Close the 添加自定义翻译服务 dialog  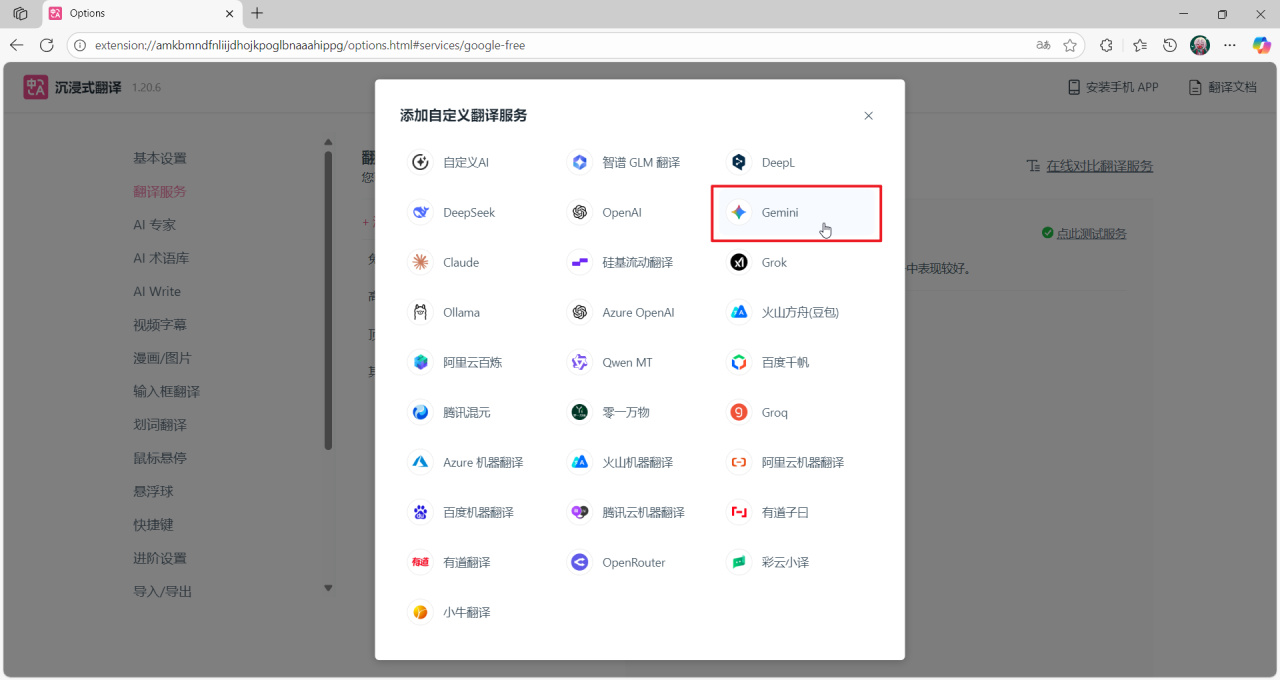tap(868, 116)
